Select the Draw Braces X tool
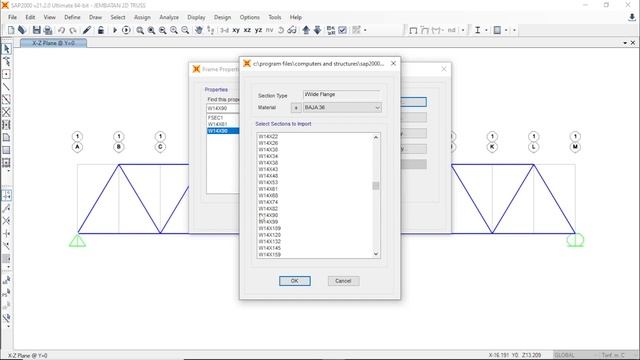640x360 pixels. [7, 112]
